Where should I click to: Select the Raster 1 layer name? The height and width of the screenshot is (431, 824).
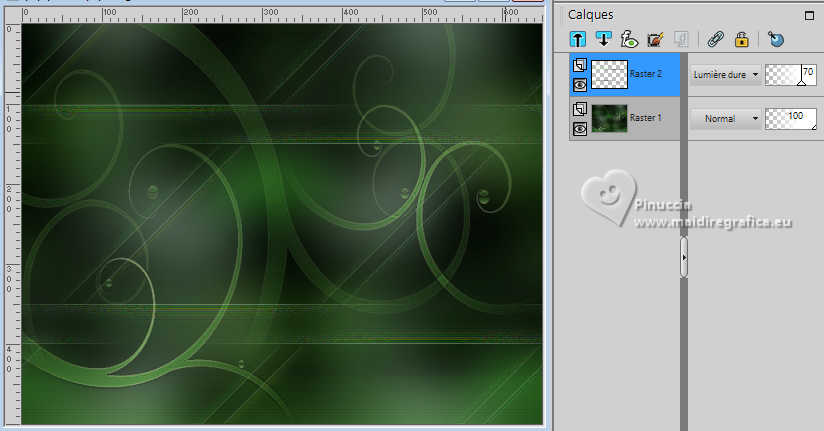[646, 118]
